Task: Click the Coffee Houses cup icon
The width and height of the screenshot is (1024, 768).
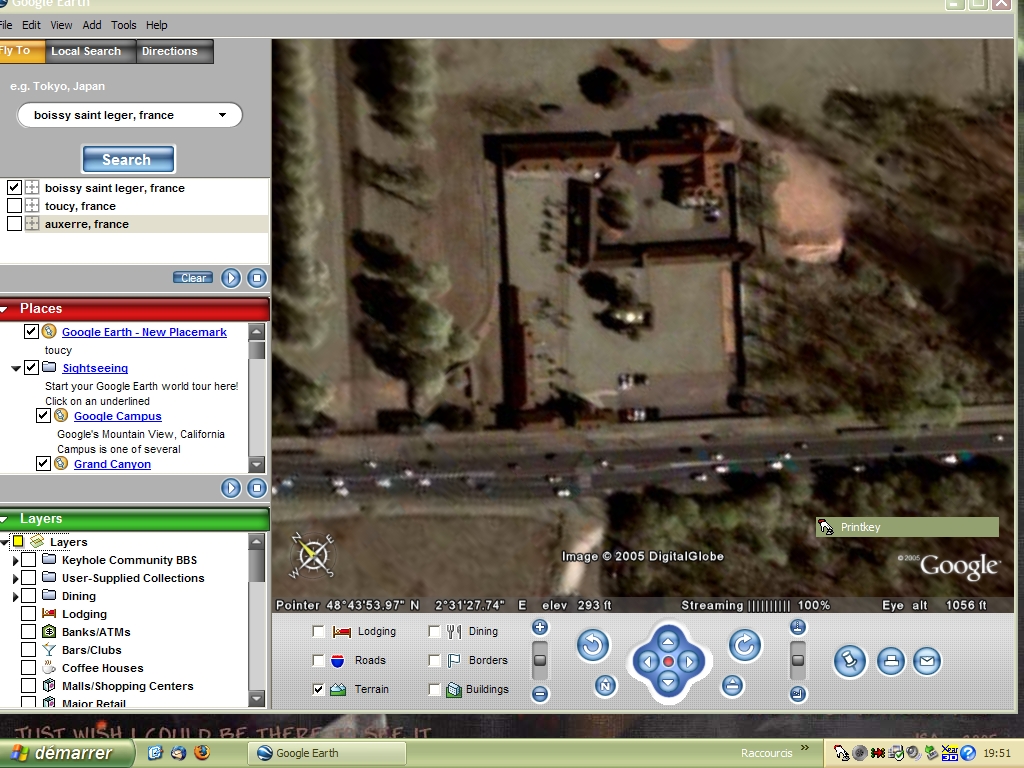Action: (49, 667)
